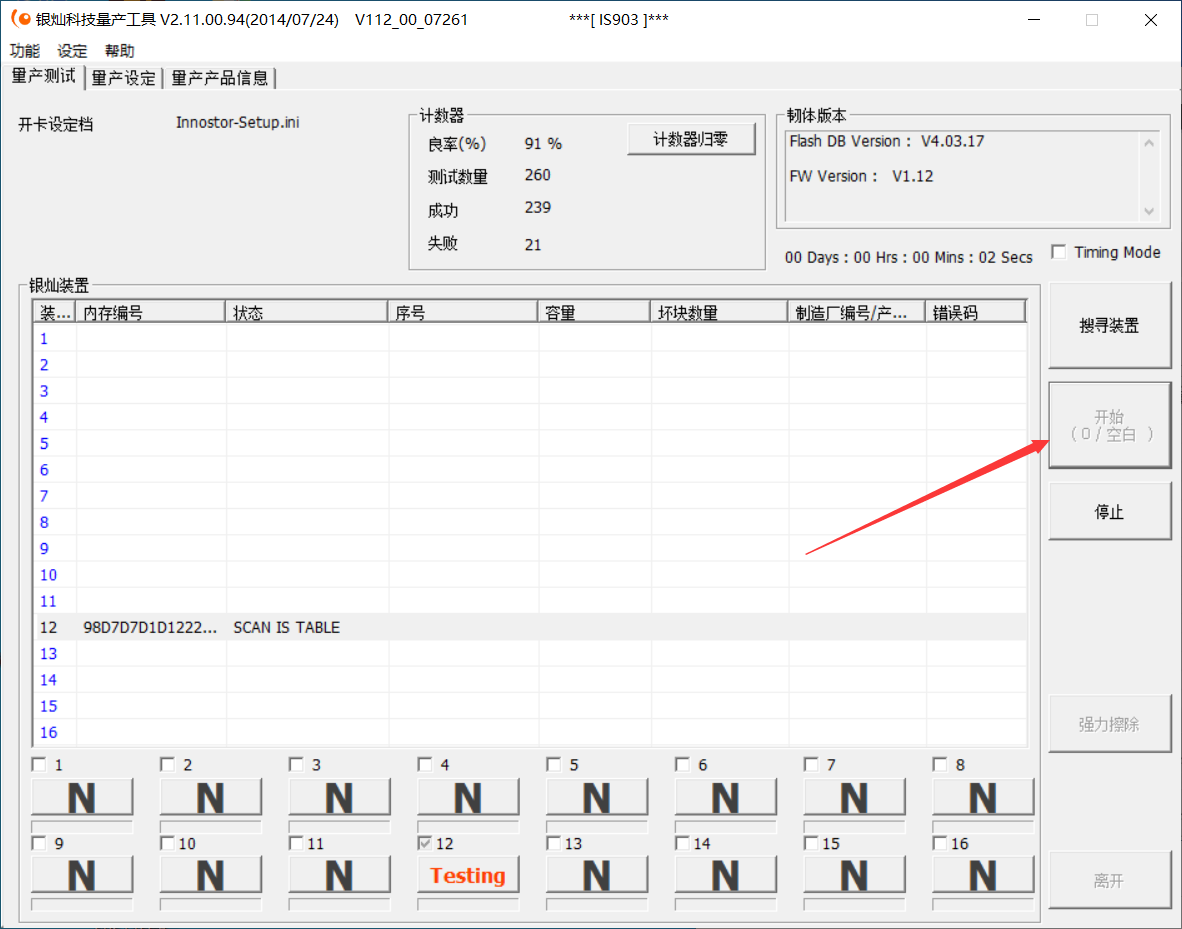1182x929 pixels.
Task: Check the port 13 checkbox
Action: point(554,843)
